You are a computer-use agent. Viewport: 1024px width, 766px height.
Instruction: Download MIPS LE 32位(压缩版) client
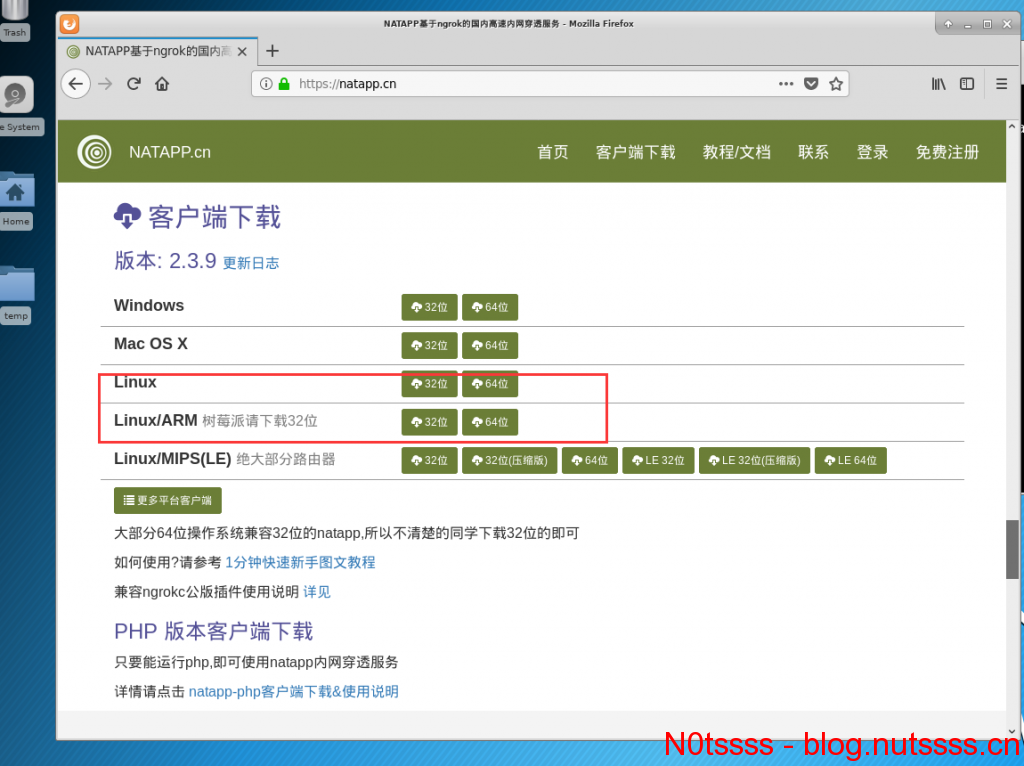click(x=754, y=460)
